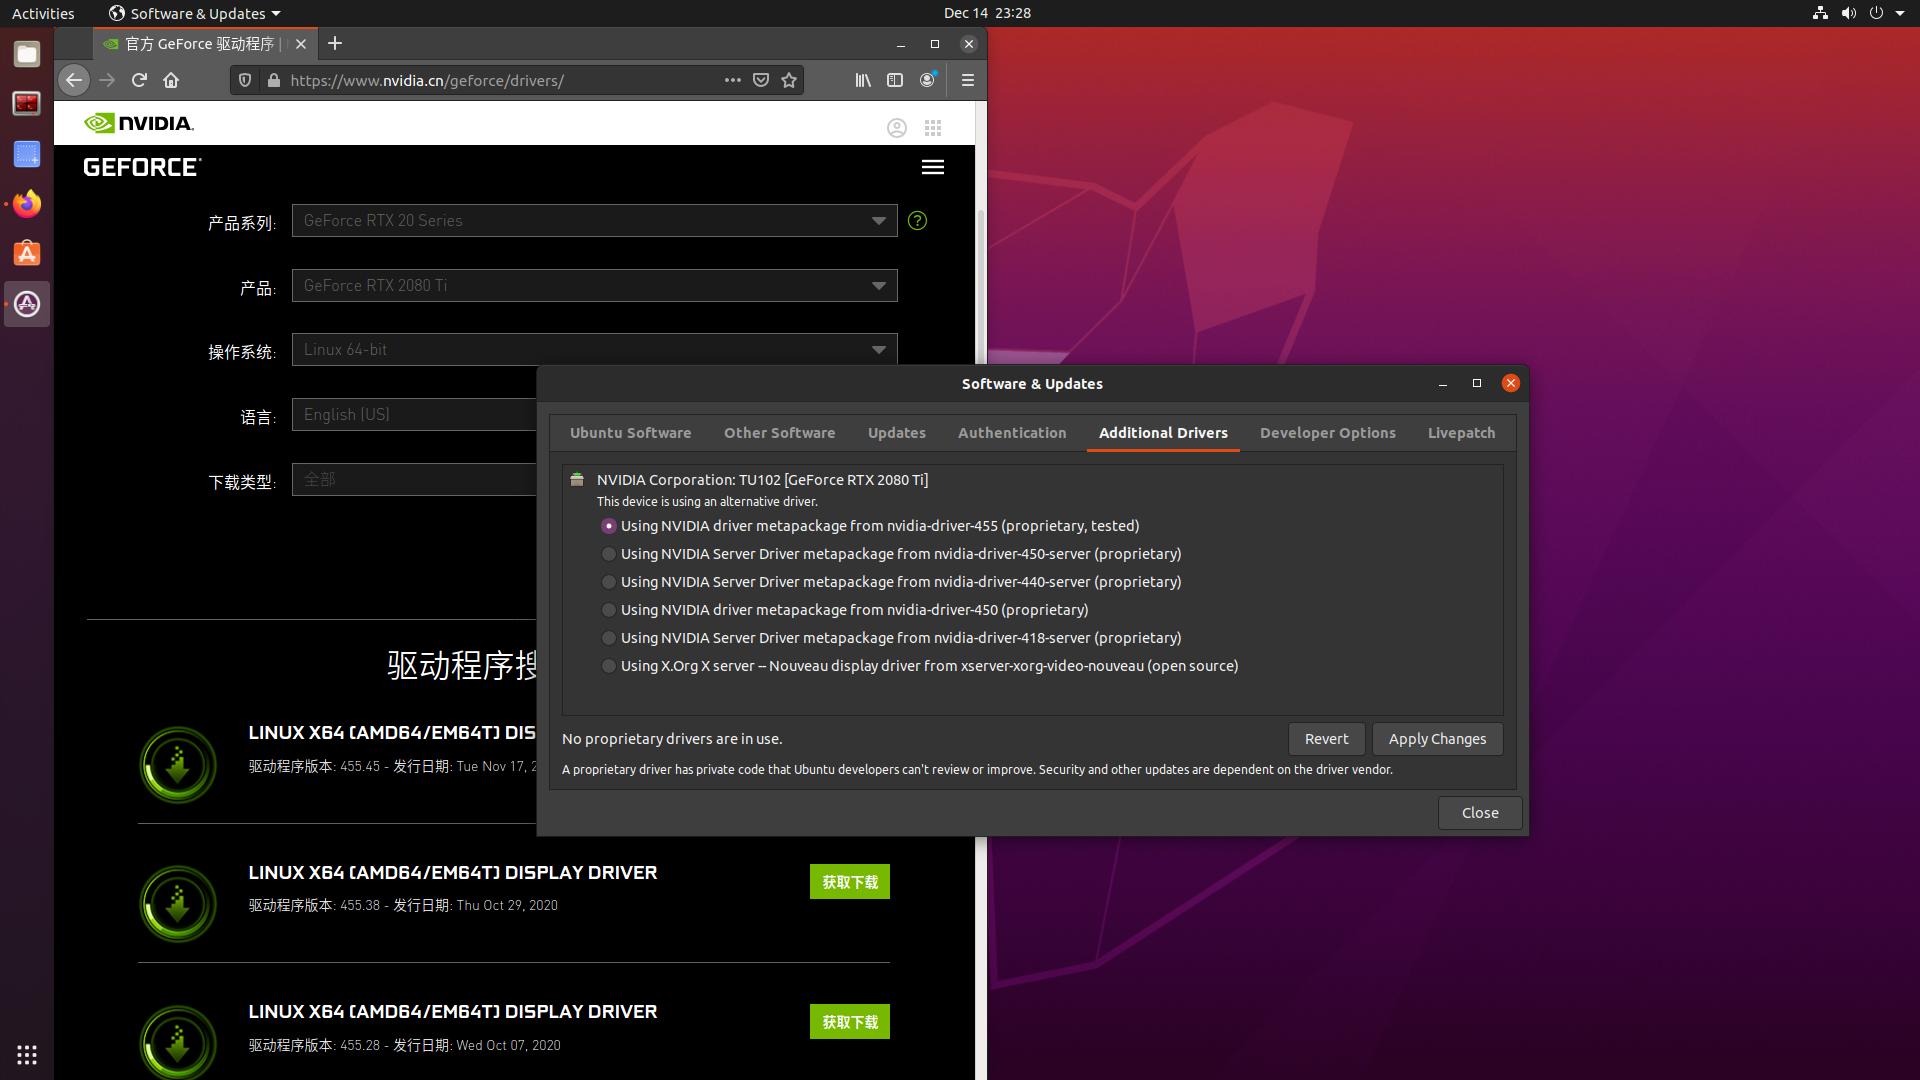Viewport: 1920px width, 1080px height.
Task: Open the clock and calendar in top bar
Action: point(987,13)
